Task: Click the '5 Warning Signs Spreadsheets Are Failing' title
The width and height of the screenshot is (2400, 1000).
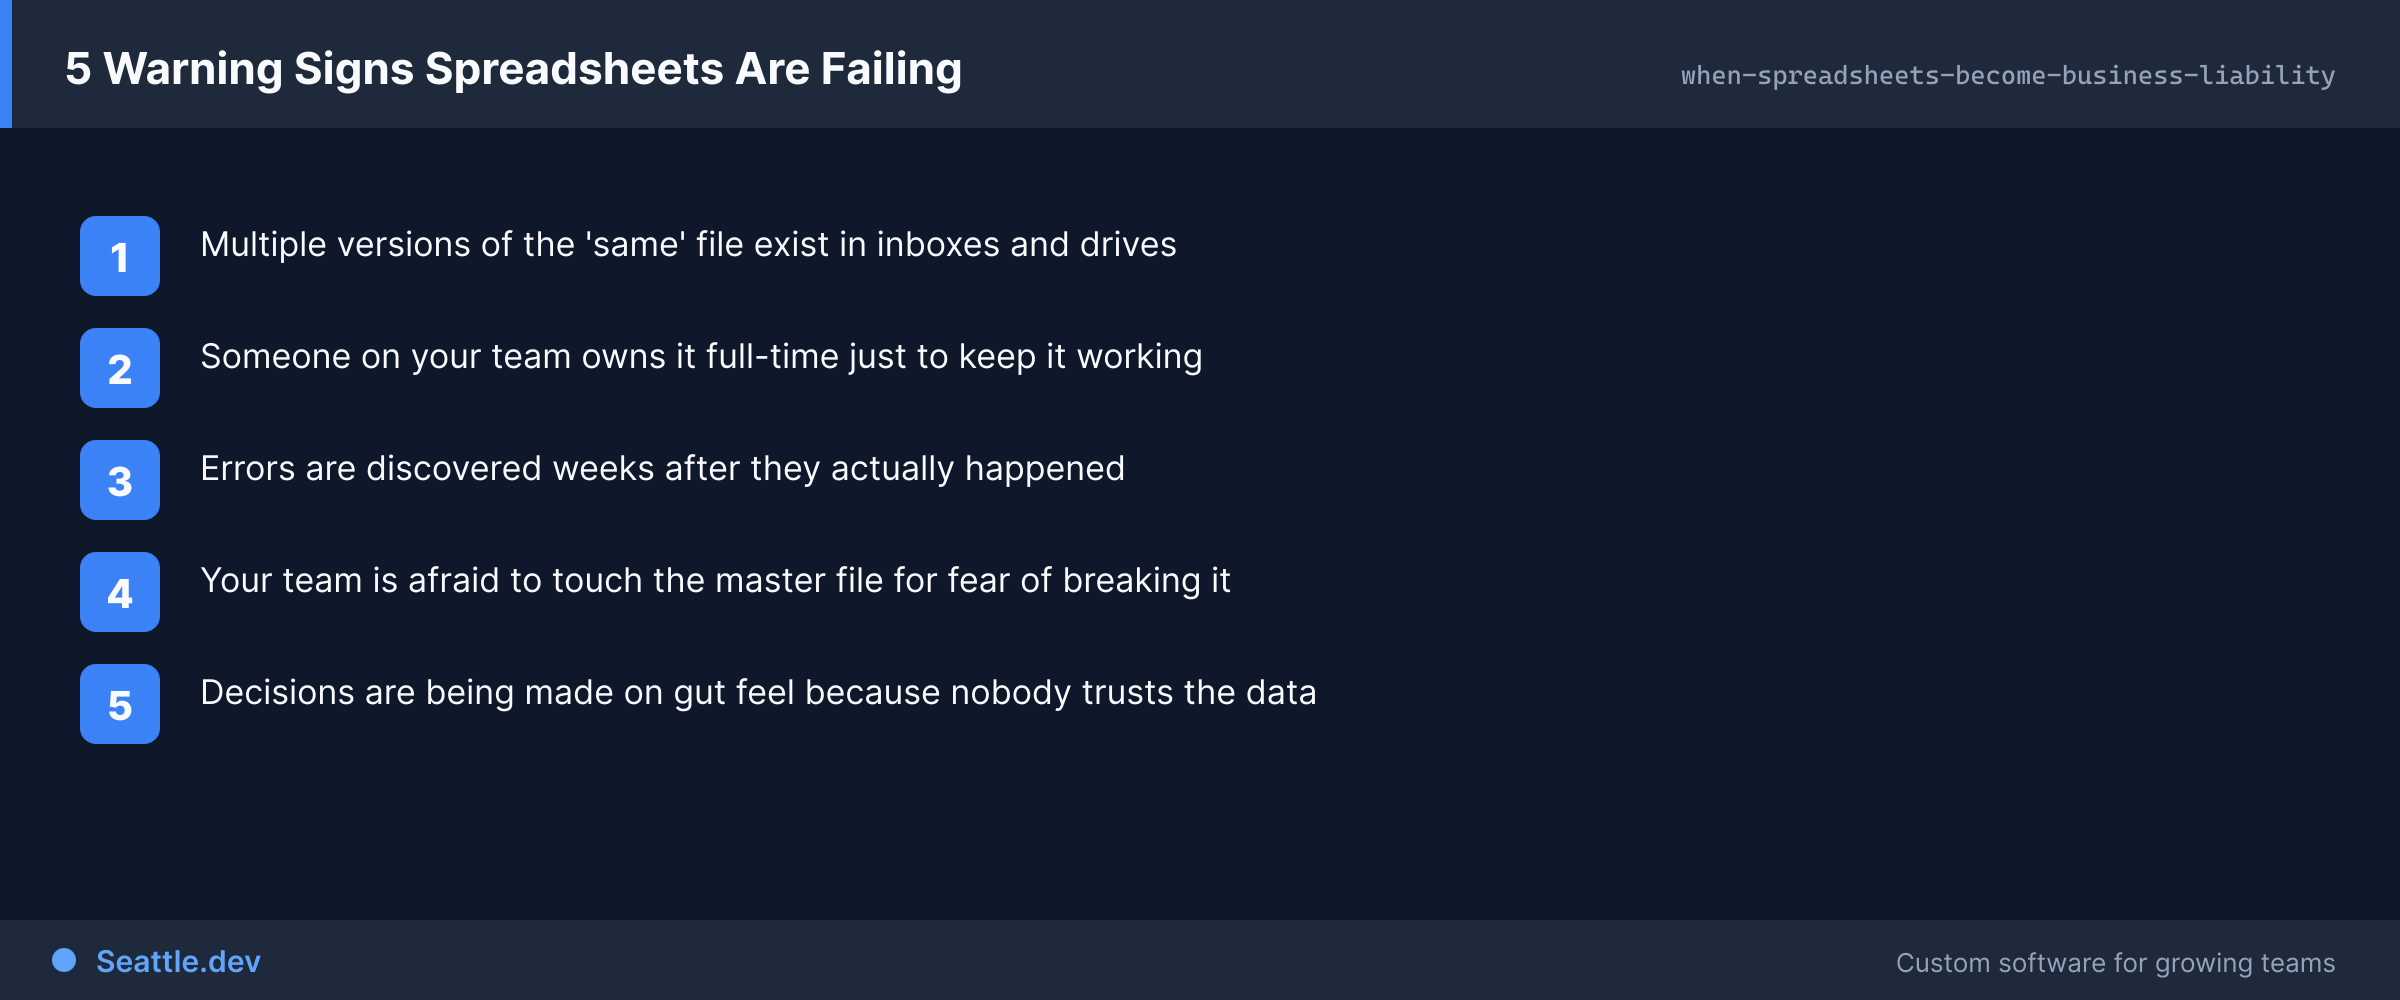Action: pyautogui.click(x=513, y=69)
